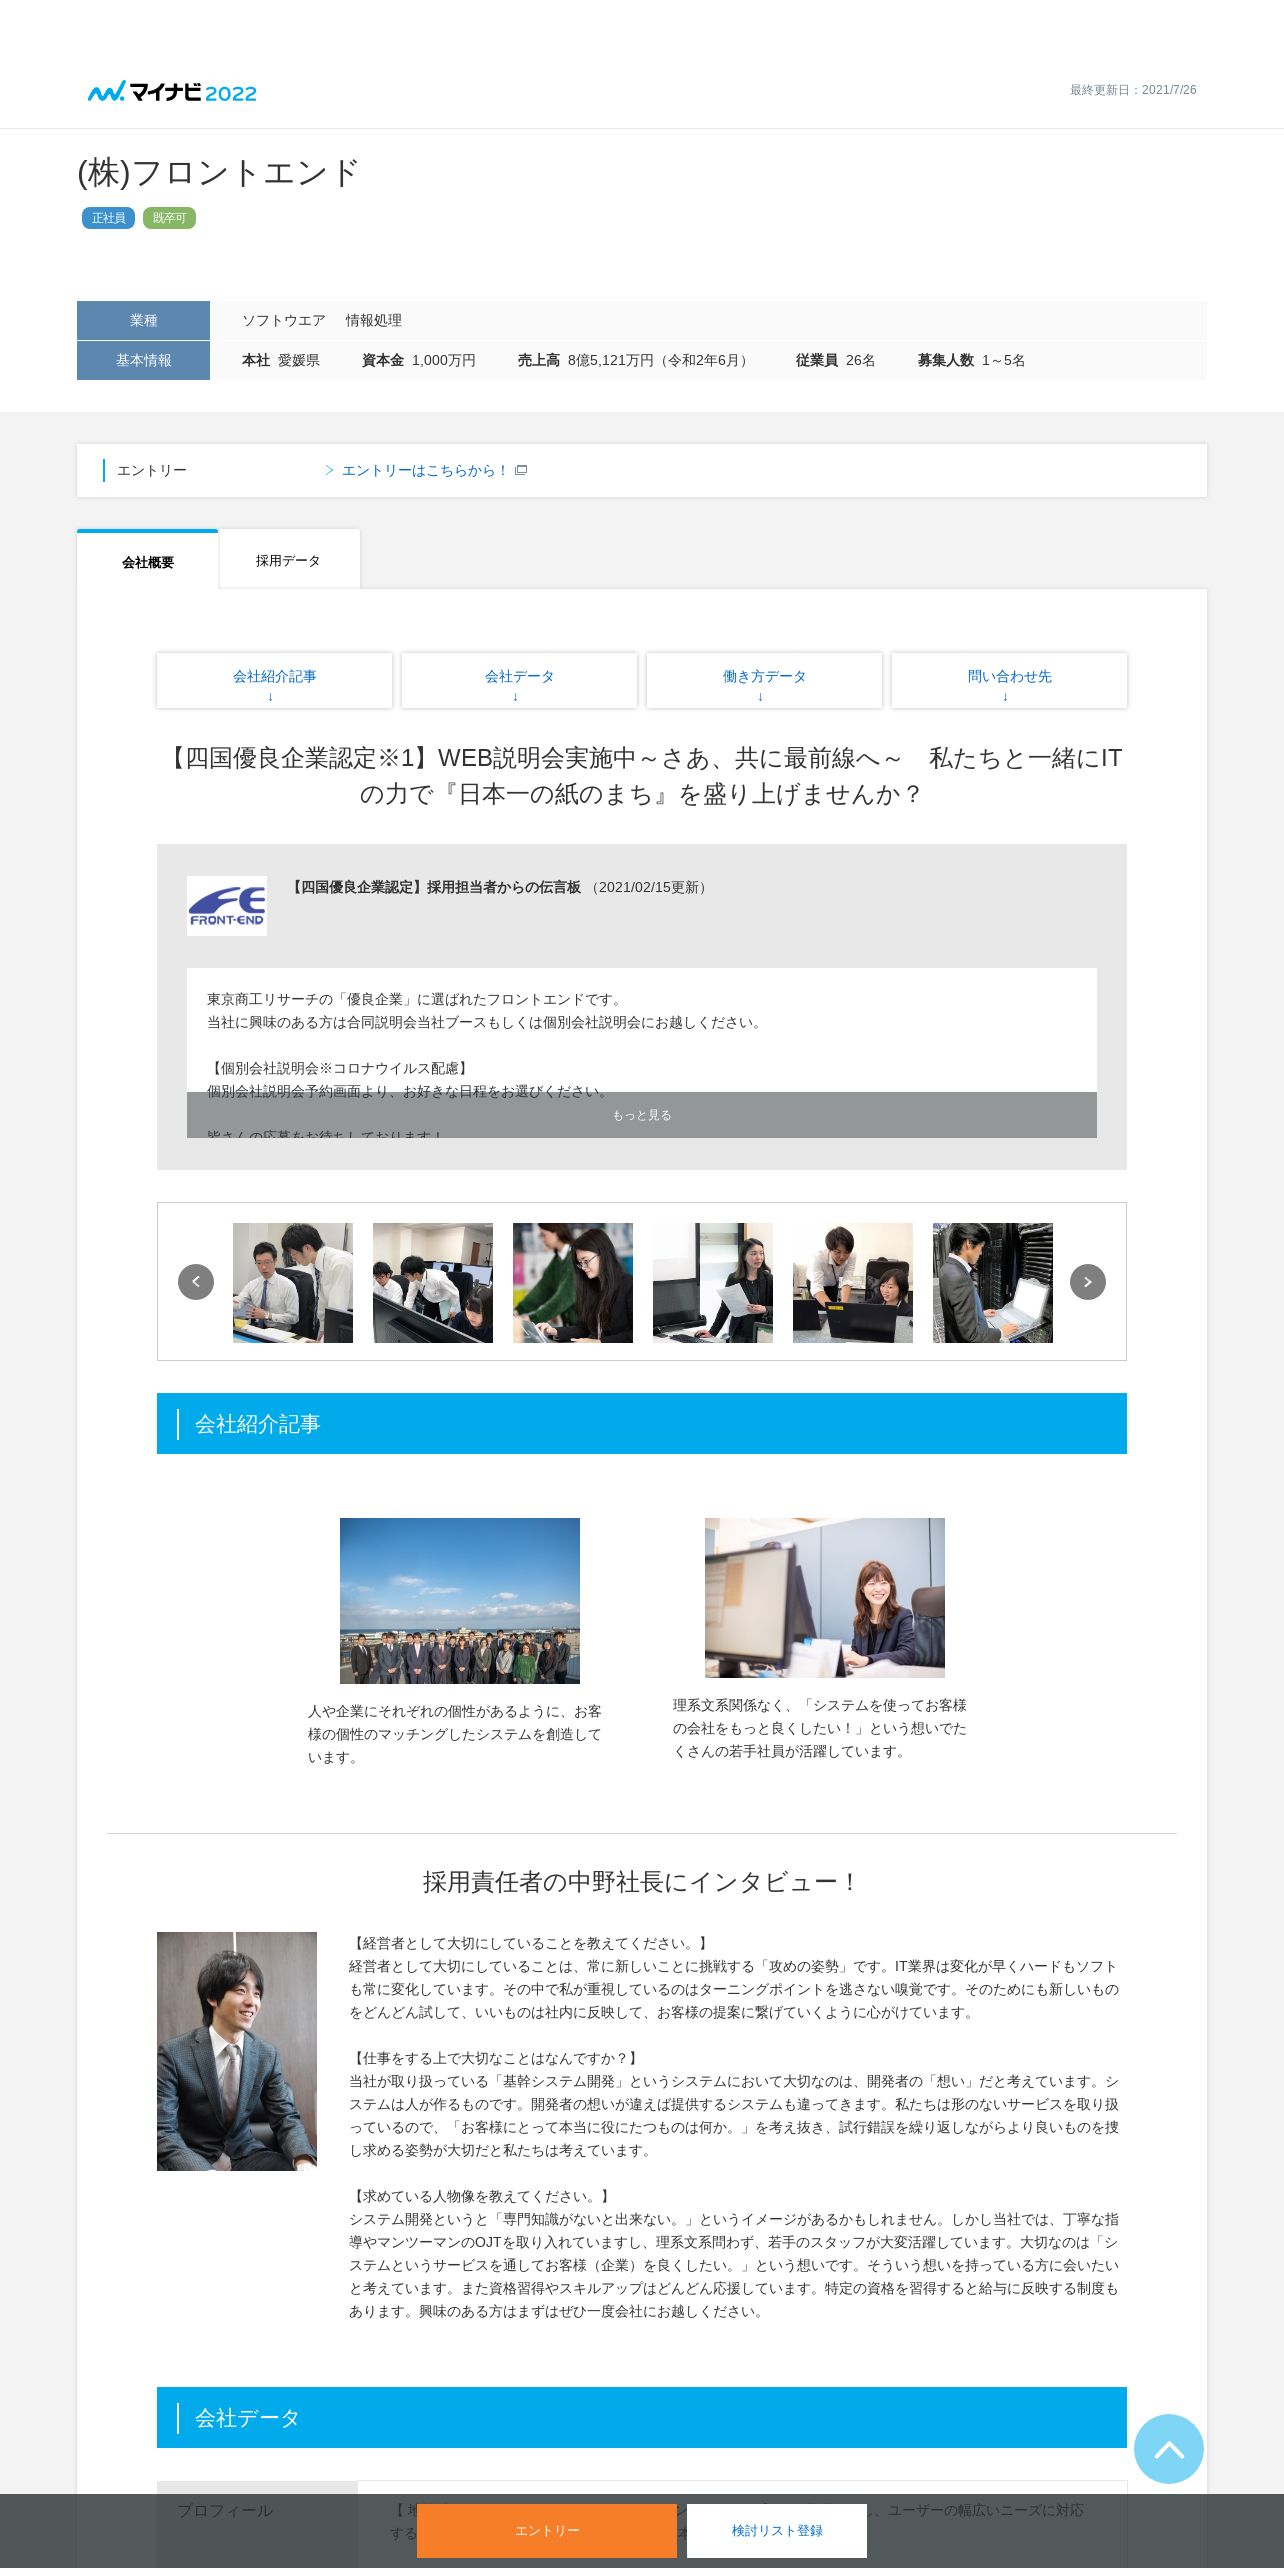
Task: Click the 中野社長 portrait photo
Action: (237, 2050)
